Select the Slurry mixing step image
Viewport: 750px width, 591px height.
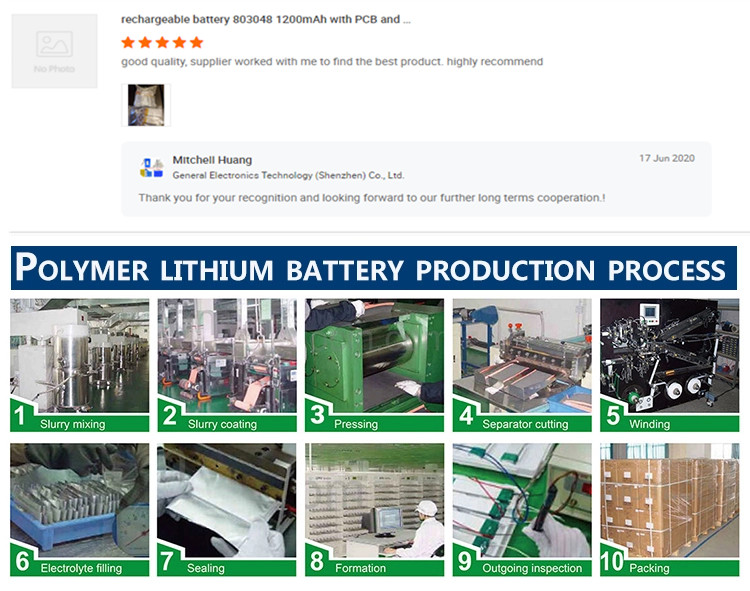[x=79, y=365]
